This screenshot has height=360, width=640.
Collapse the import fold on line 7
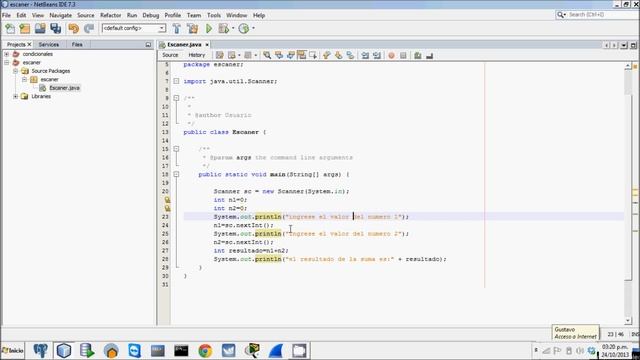[x=176, y=81]
